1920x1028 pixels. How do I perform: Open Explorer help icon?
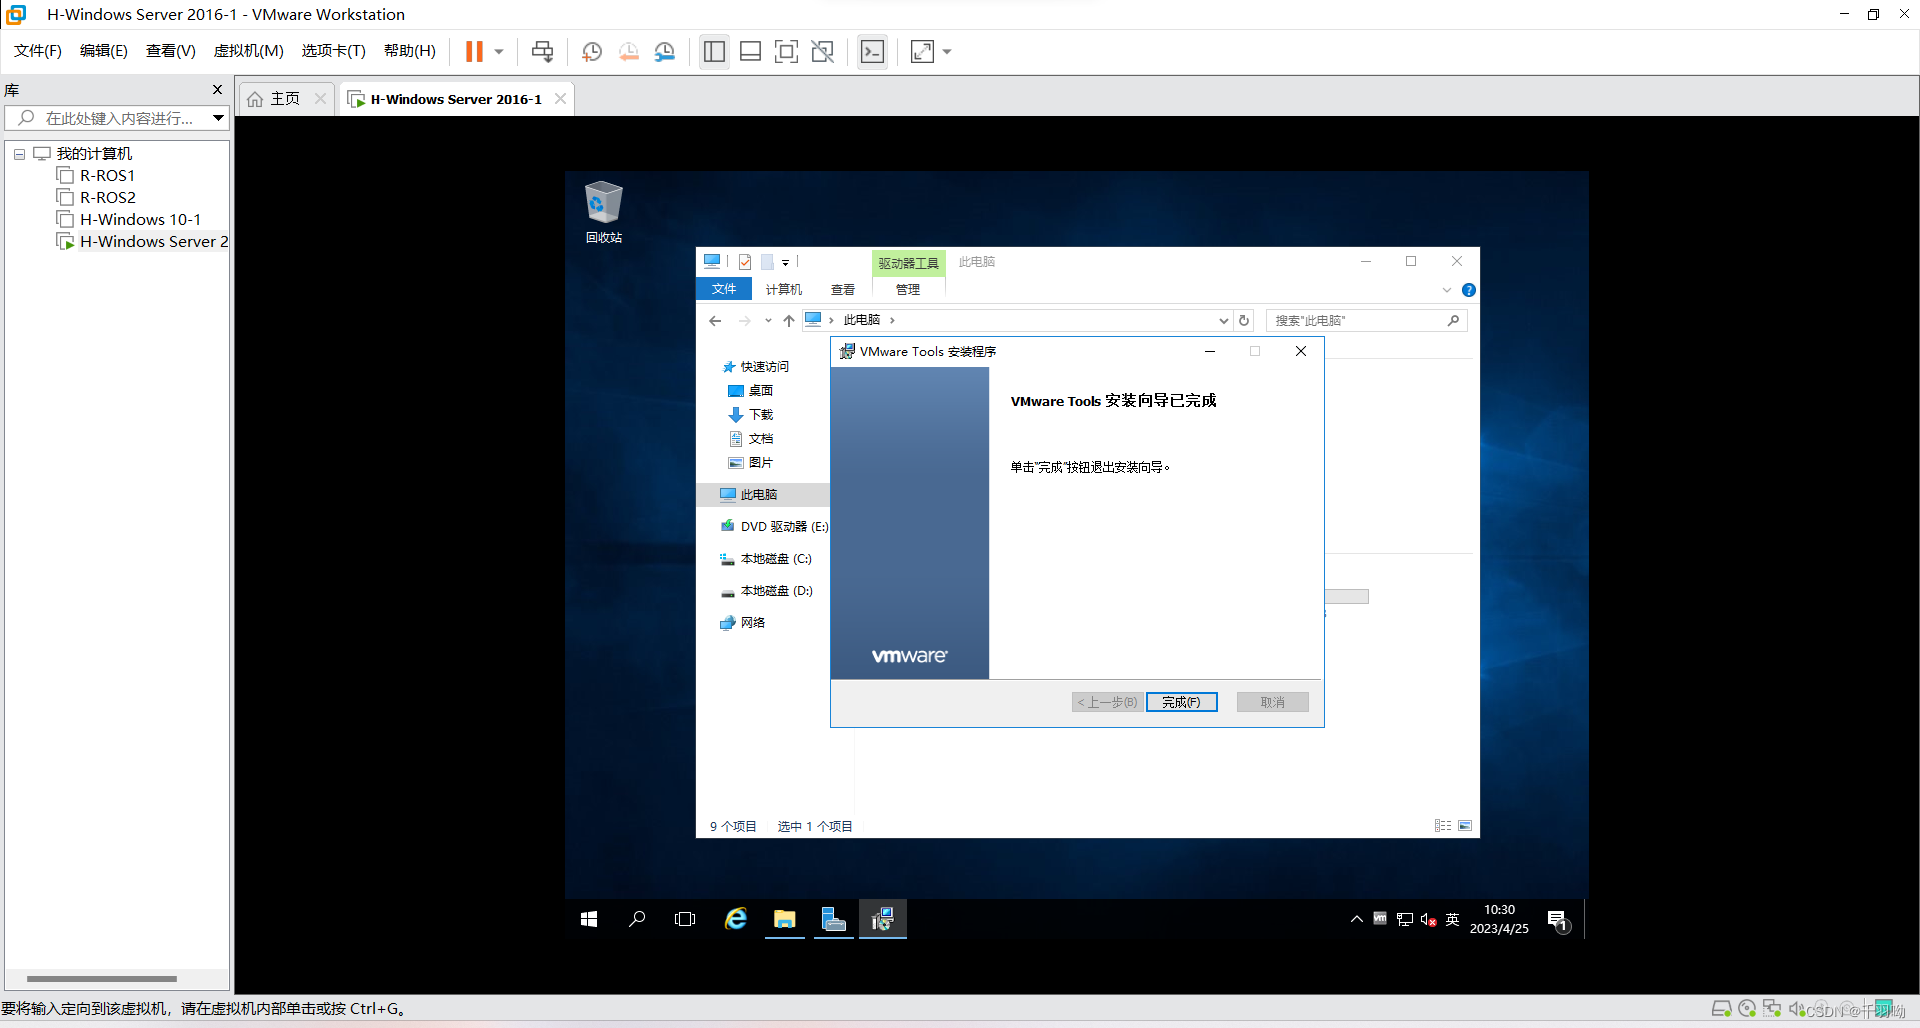(1468, 290)
